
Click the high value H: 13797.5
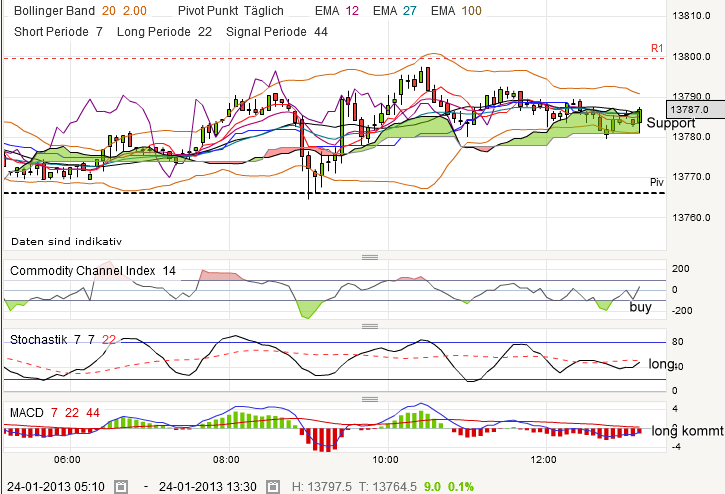[322, 487]
